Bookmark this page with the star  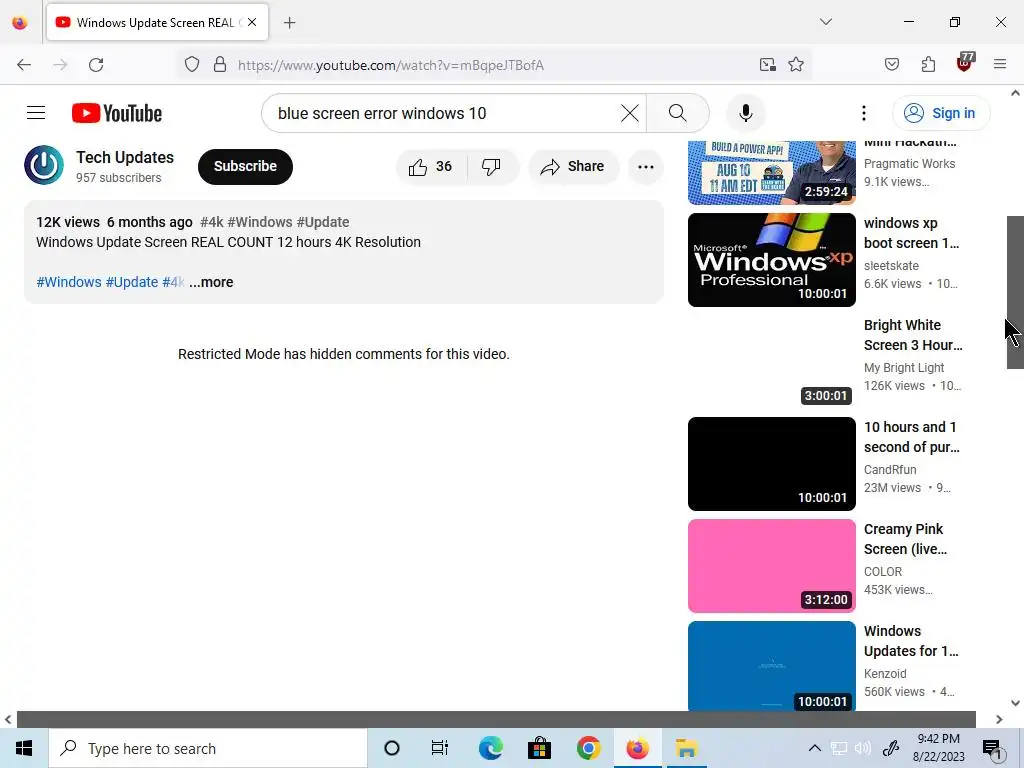click(795, 64)
